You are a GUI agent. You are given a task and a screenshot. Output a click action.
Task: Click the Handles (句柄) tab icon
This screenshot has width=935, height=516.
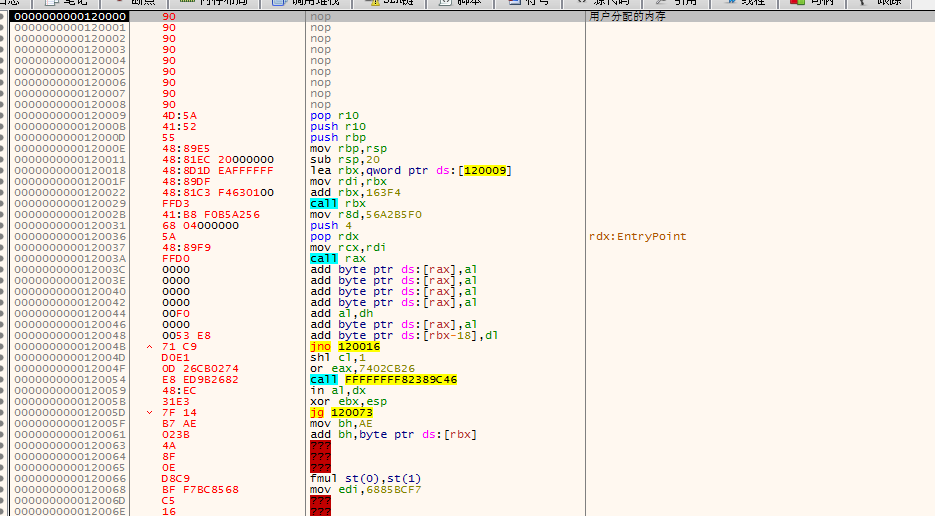(x=795, y=3)
